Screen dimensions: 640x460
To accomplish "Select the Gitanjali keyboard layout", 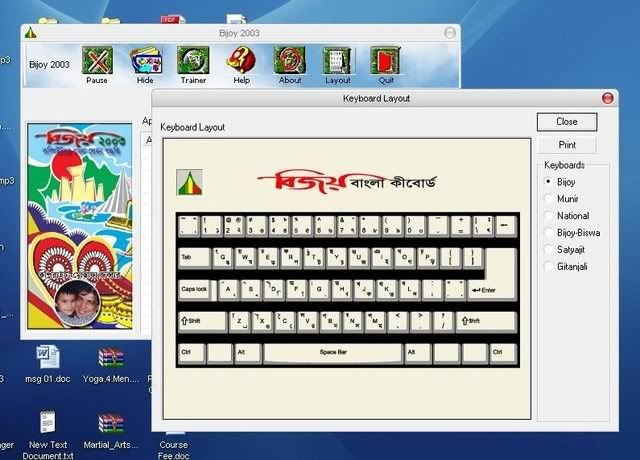I will [549, 267].
